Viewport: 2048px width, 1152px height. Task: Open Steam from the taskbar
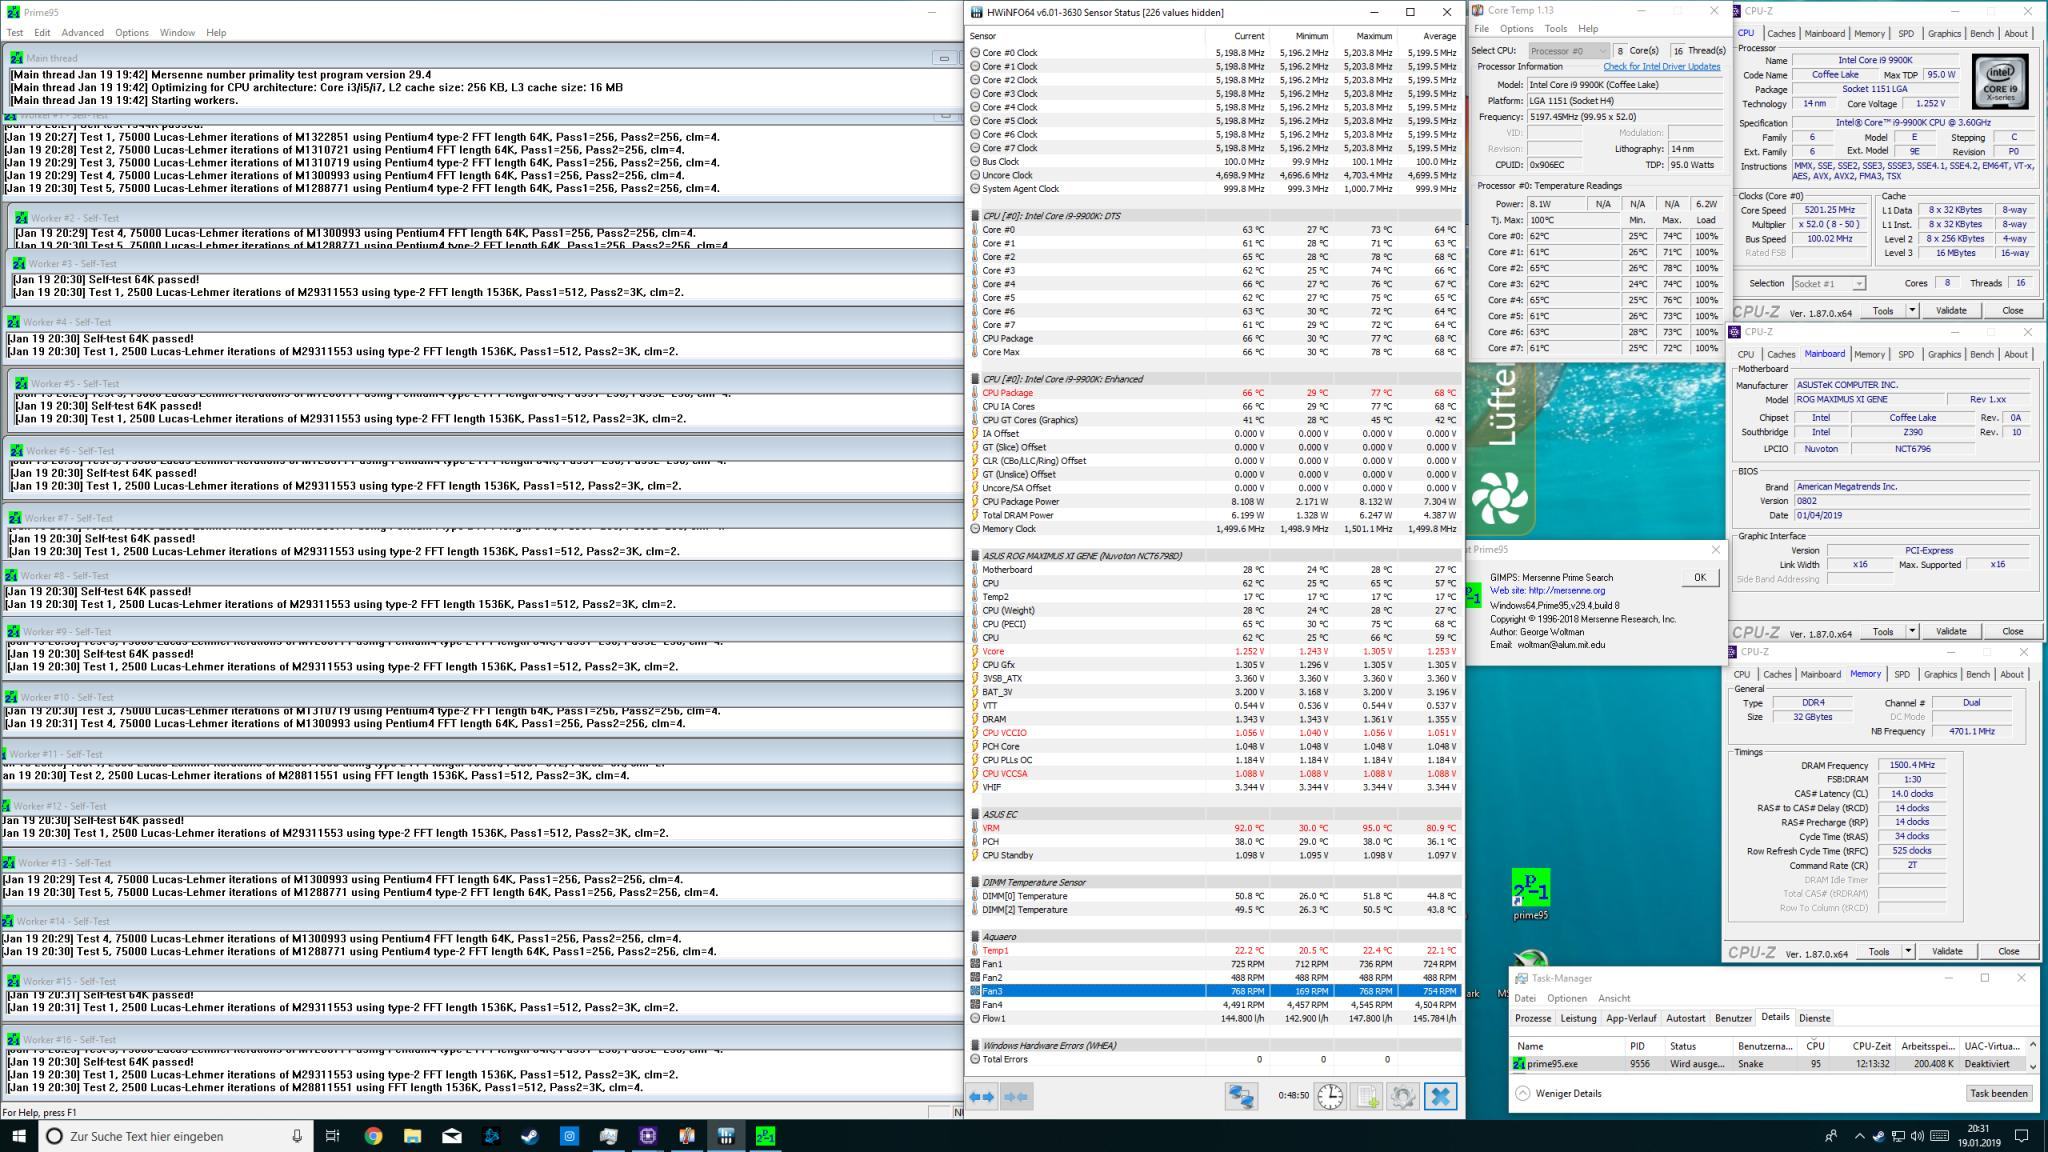[x=530, y=1136]
